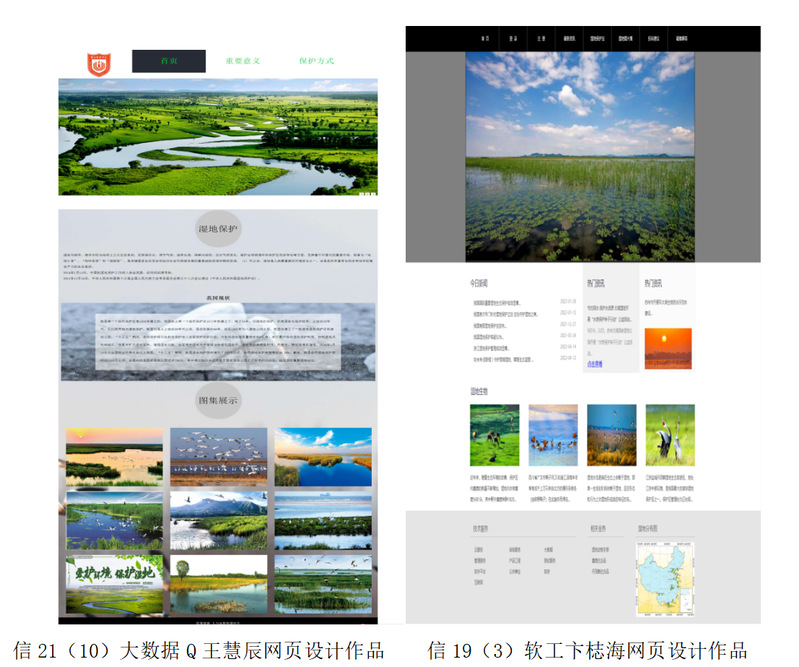Viewport: 799px width, 667px height.
Task: Click the large blue sky wetland hero image
Action: (580, 157)
